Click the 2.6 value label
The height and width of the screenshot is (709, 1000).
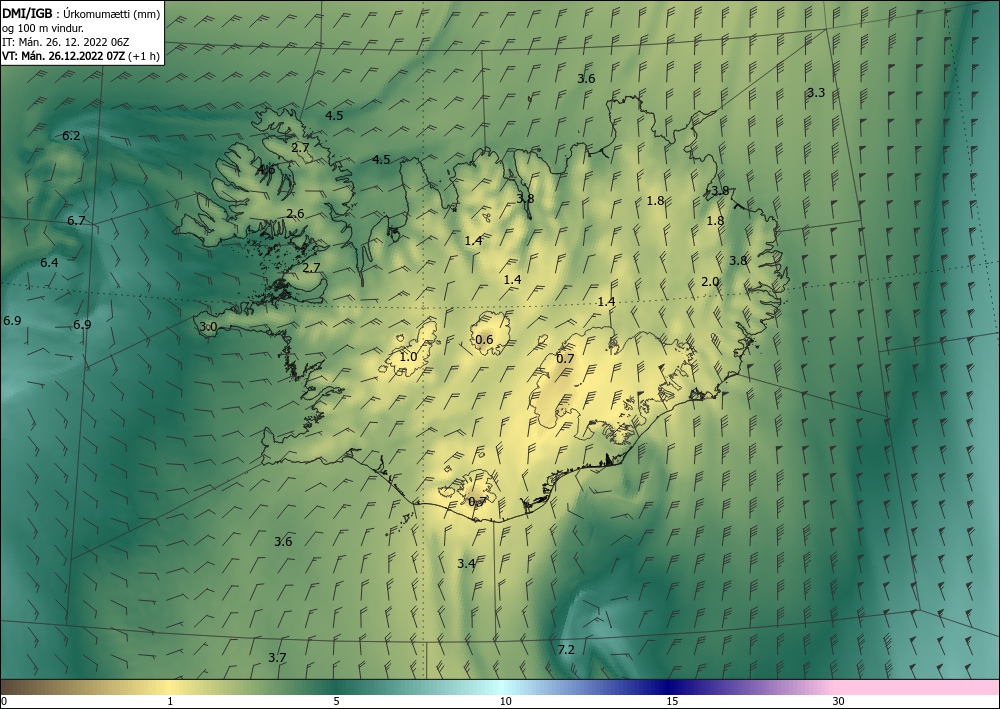click(x=295, y=214)
